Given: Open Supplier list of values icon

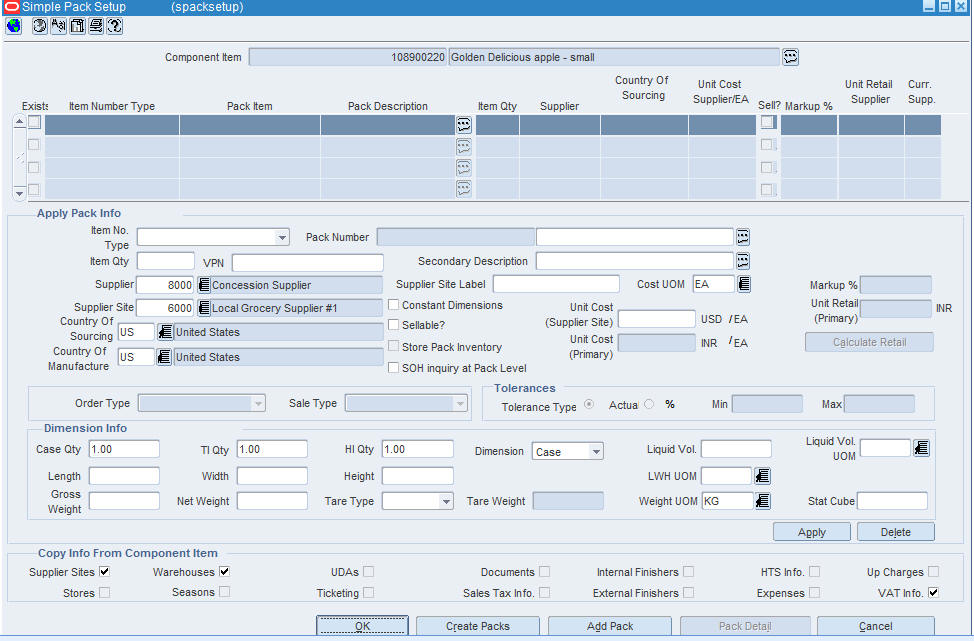Looking at the screenshot, I should [x=203, y=285].
